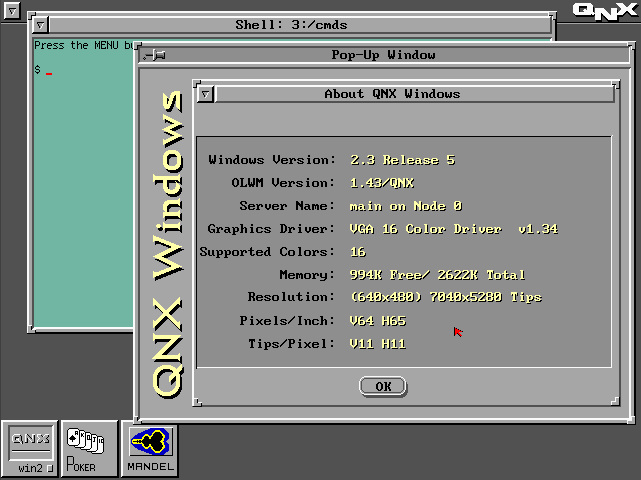The height and width of the screenshot is (480, 641).
Task: Click the Supported Colors value '16'
Action: pos(358,251)
